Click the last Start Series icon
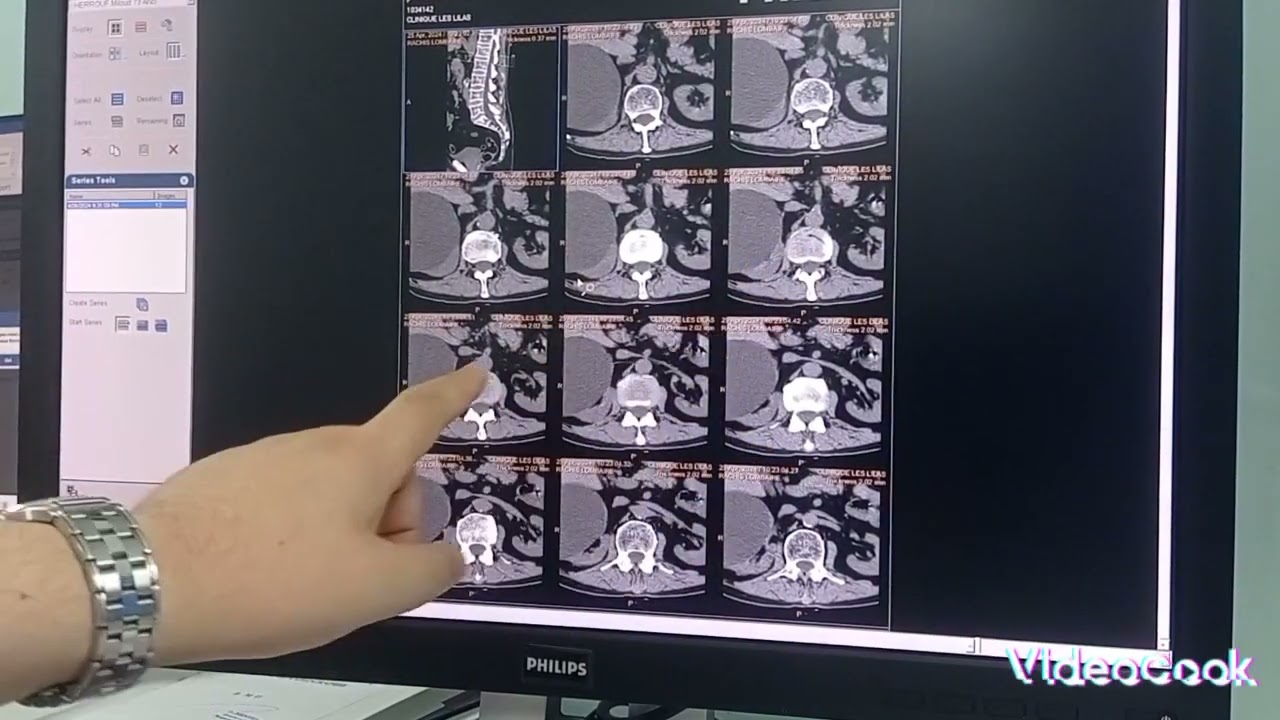Screen dimensions: 1280x720 (161, 326)
